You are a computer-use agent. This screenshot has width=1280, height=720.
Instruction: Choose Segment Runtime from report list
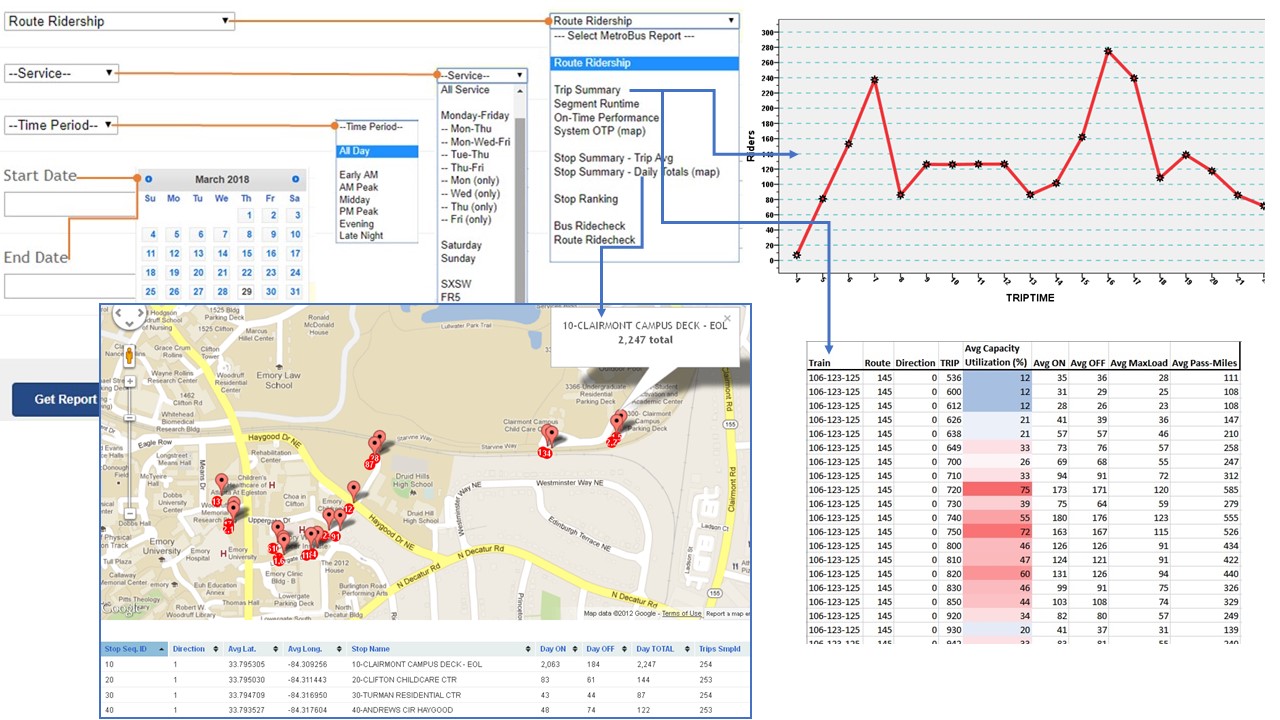click(597, 104)
